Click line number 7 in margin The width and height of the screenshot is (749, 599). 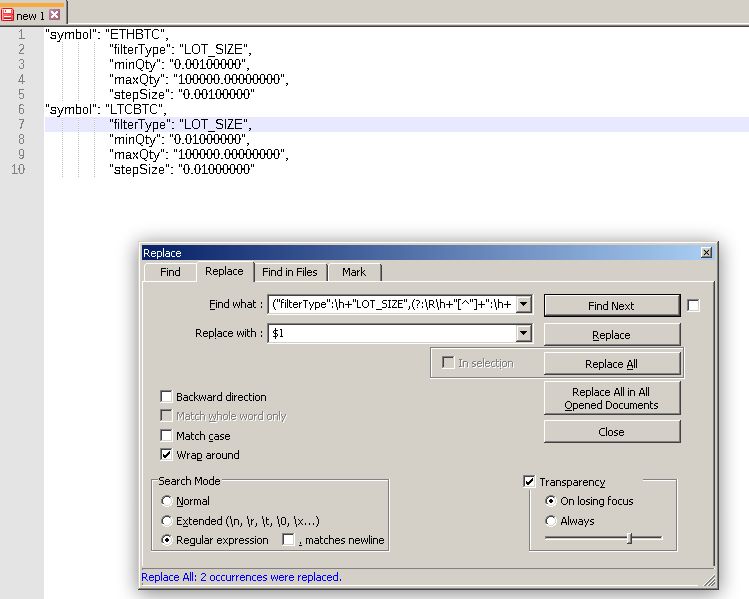21,124
